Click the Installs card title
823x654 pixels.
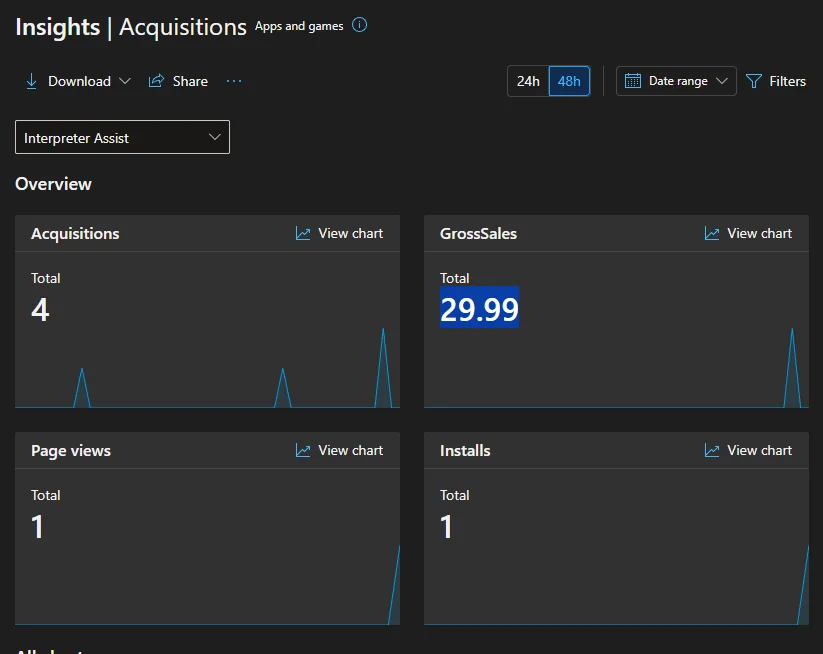tap(465, 451)
